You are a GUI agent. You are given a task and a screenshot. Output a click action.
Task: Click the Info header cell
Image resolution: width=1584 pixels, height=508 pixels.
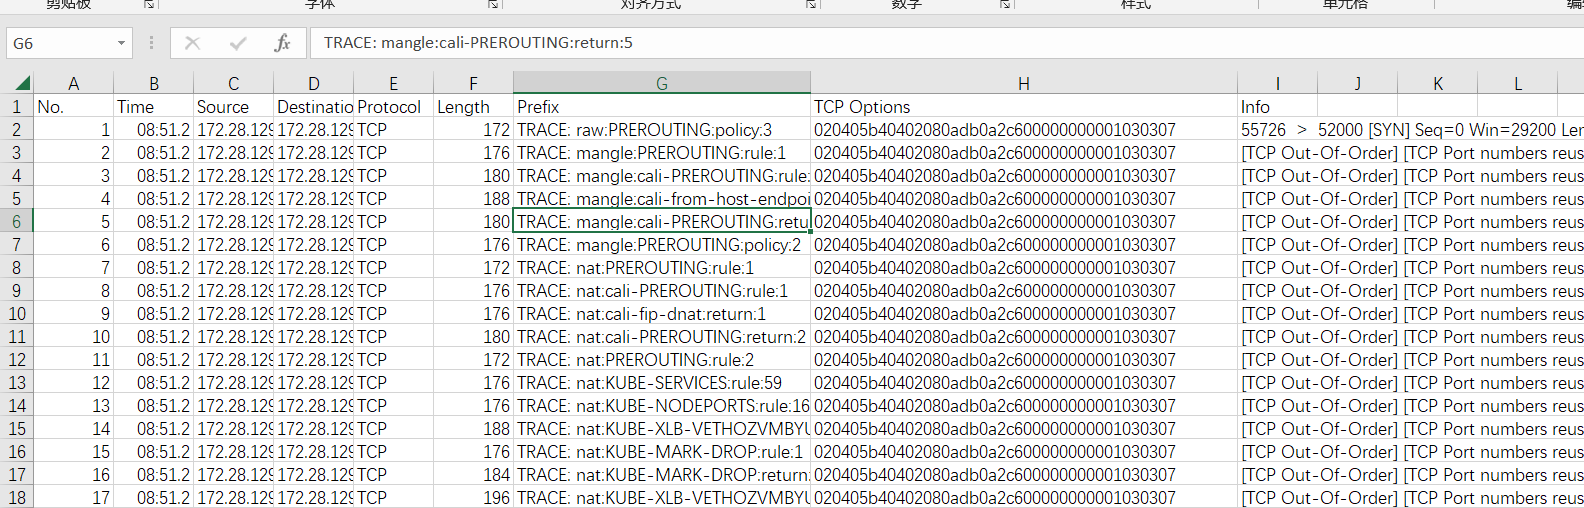point(1276,107)
